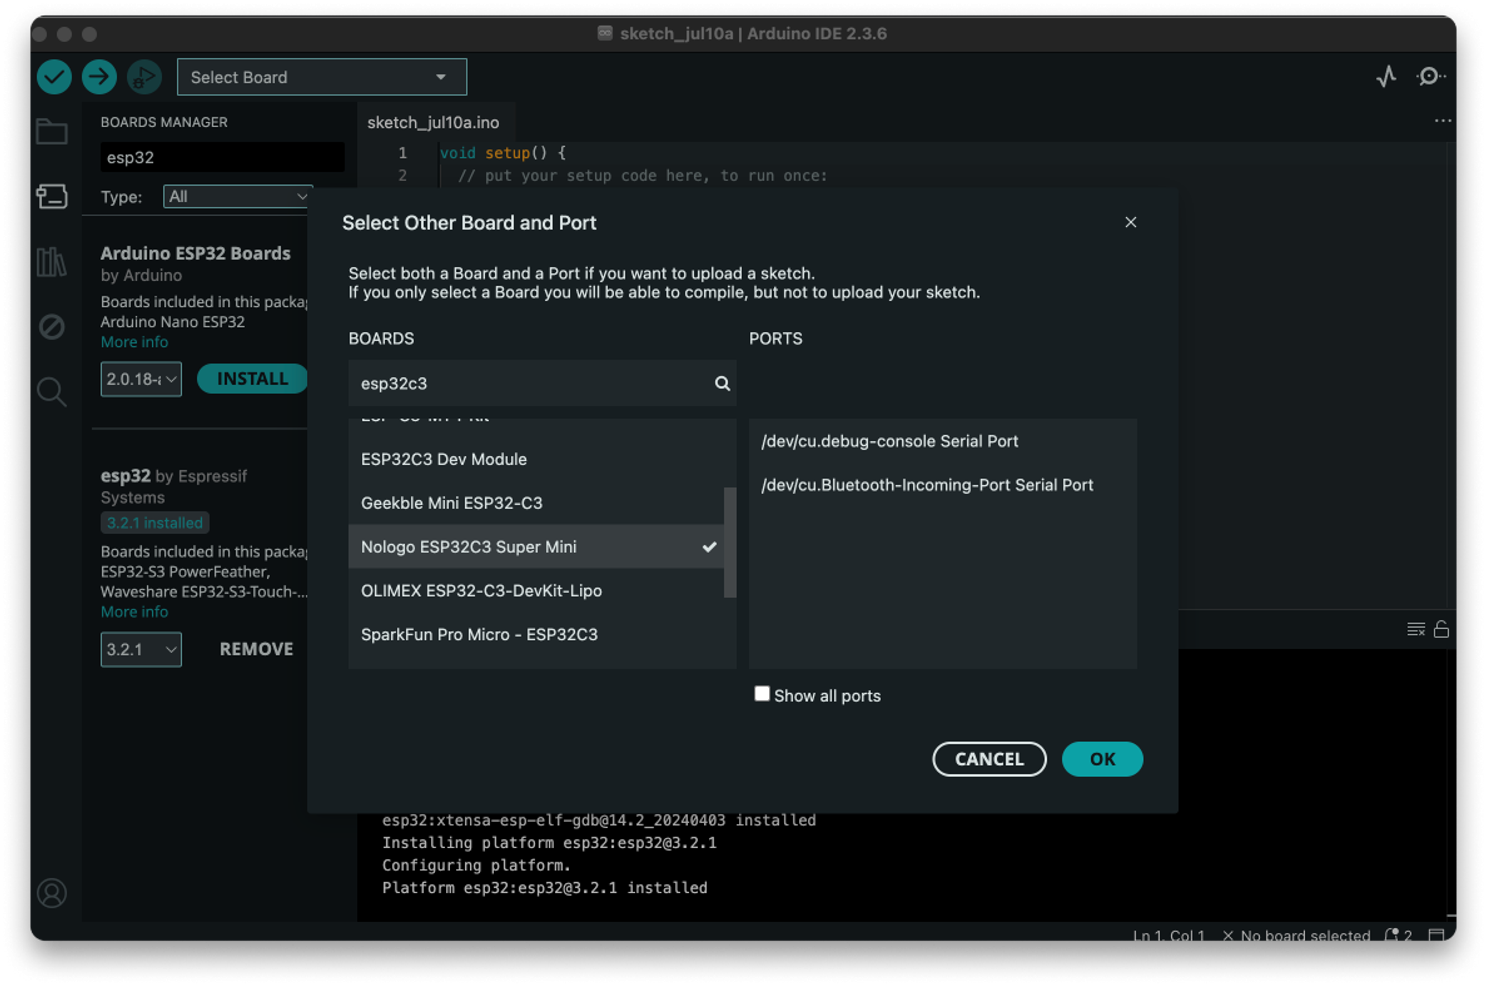The width and height of the screenshot is (1486, 985).
Task: Click the Ln 1, Col 1 status entry
Action: tap(1168, 936)
